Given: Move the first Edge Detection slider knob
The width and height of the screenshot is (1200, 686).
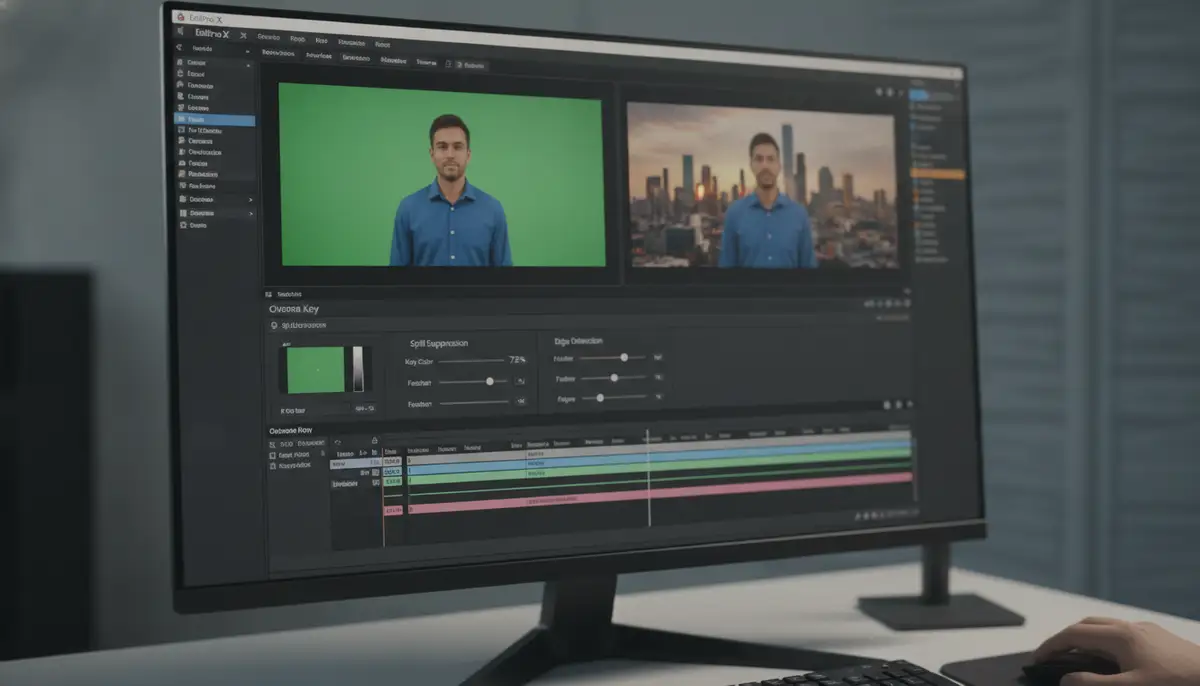Looking at the screenshot, I should coord(624,357).
